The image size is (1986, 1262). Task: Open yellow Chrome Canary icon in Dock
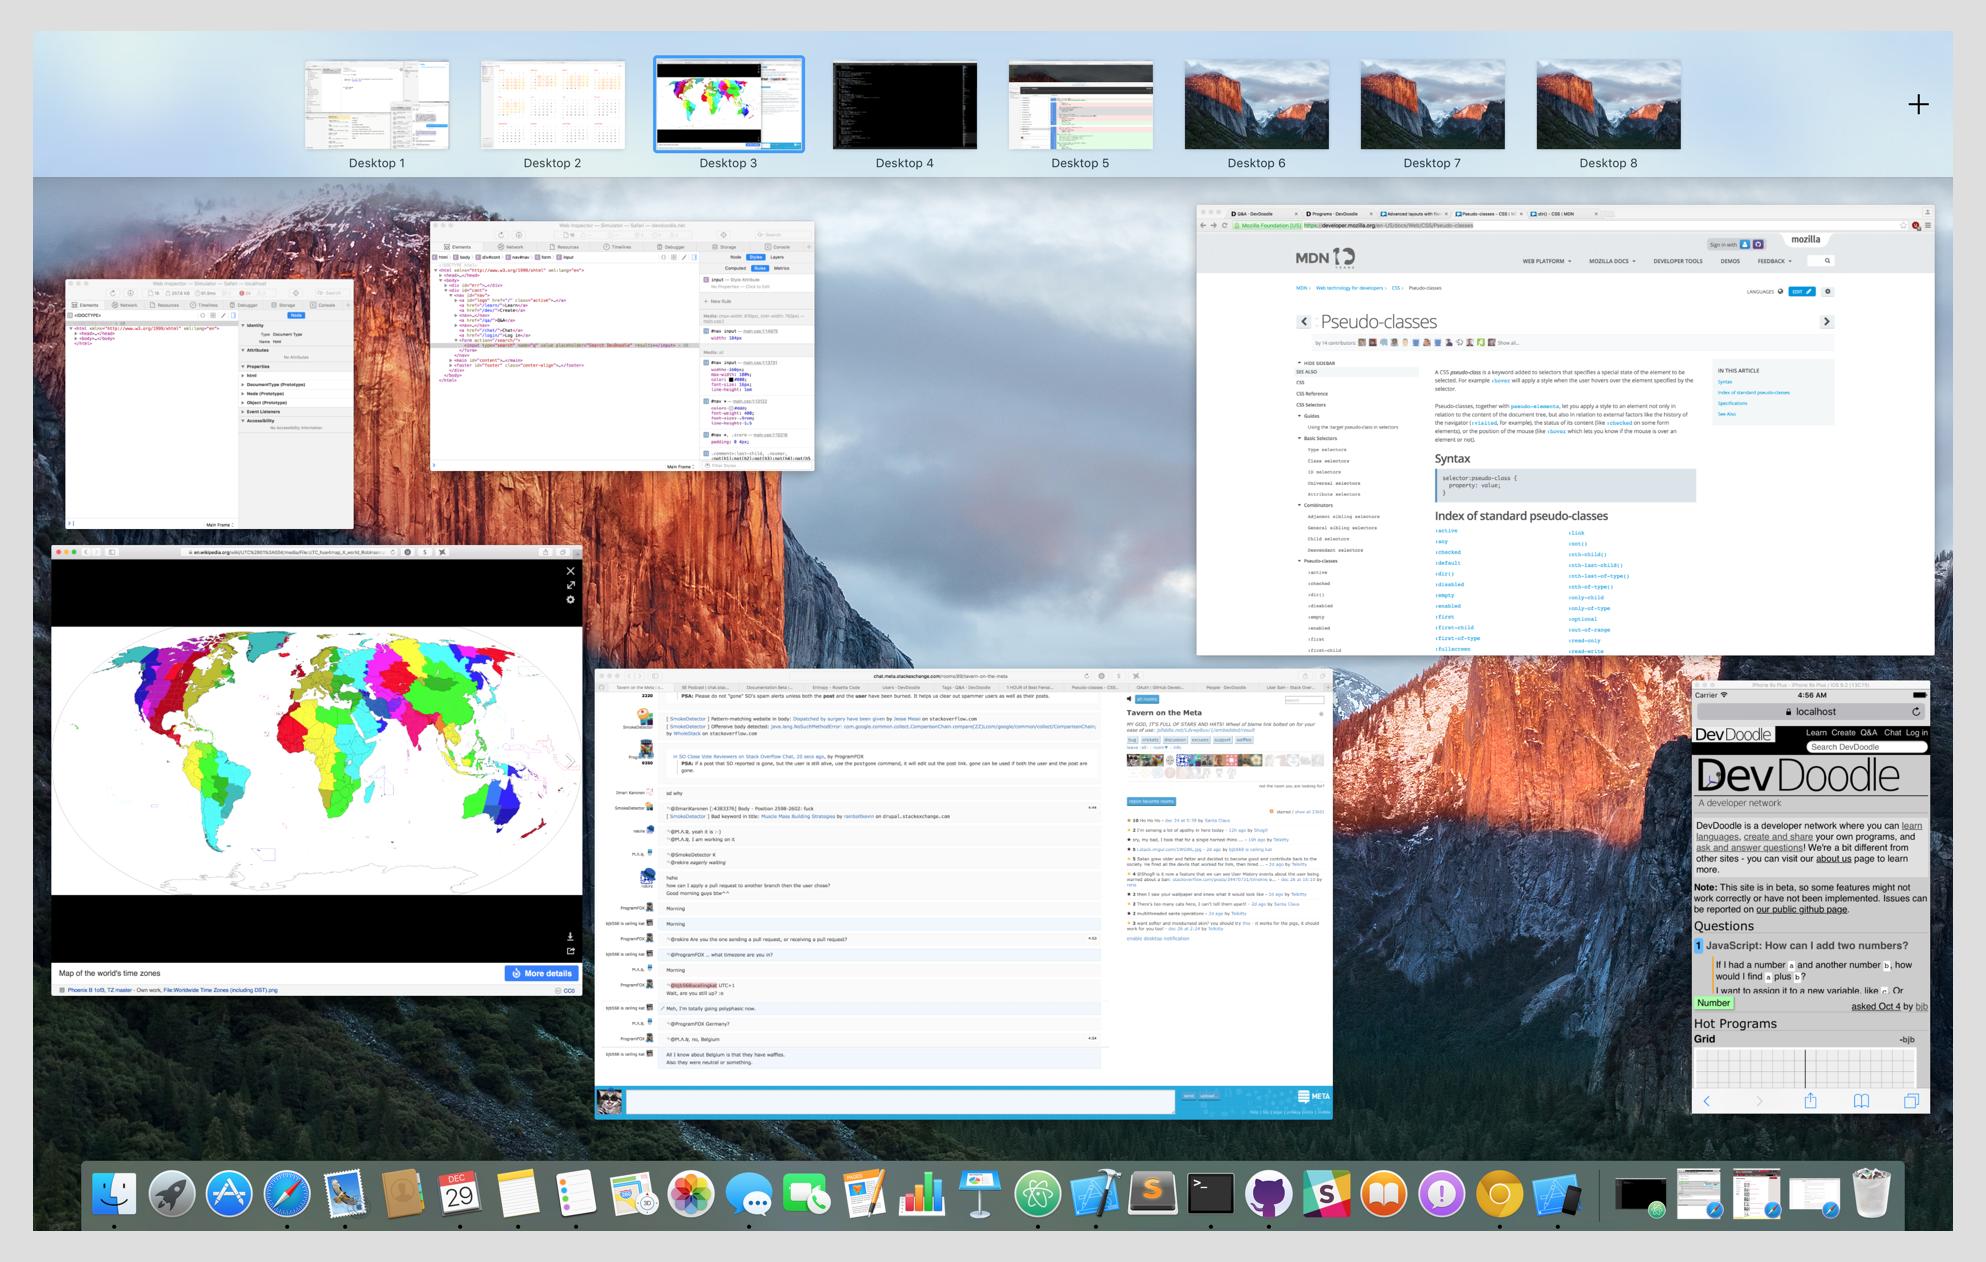tap(1499, 1194)
